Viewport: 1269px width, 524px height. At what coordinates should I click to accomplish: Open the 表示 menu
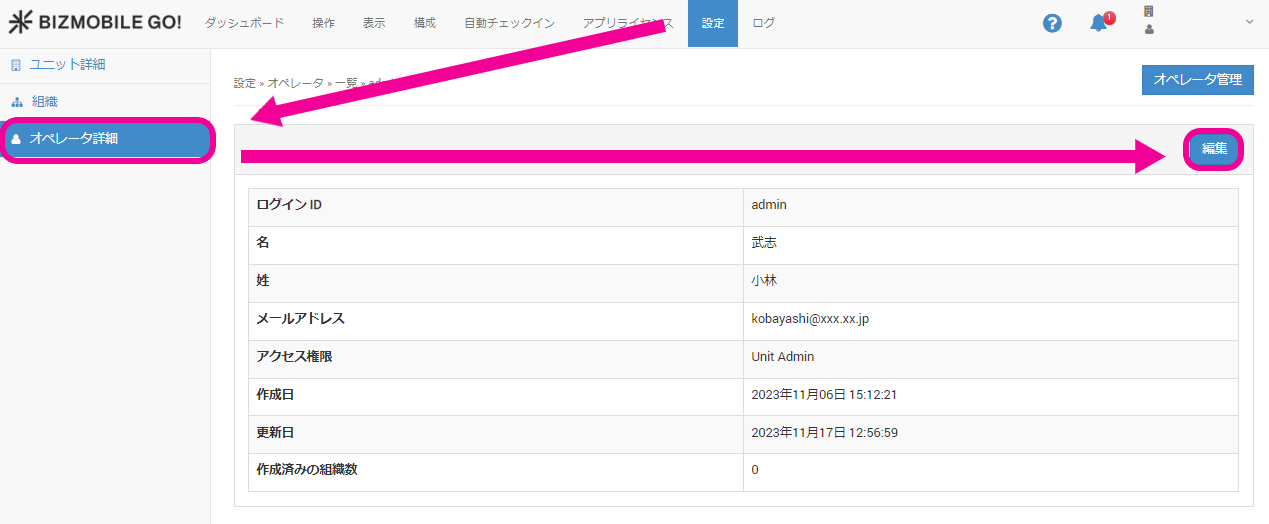(374, 23)
